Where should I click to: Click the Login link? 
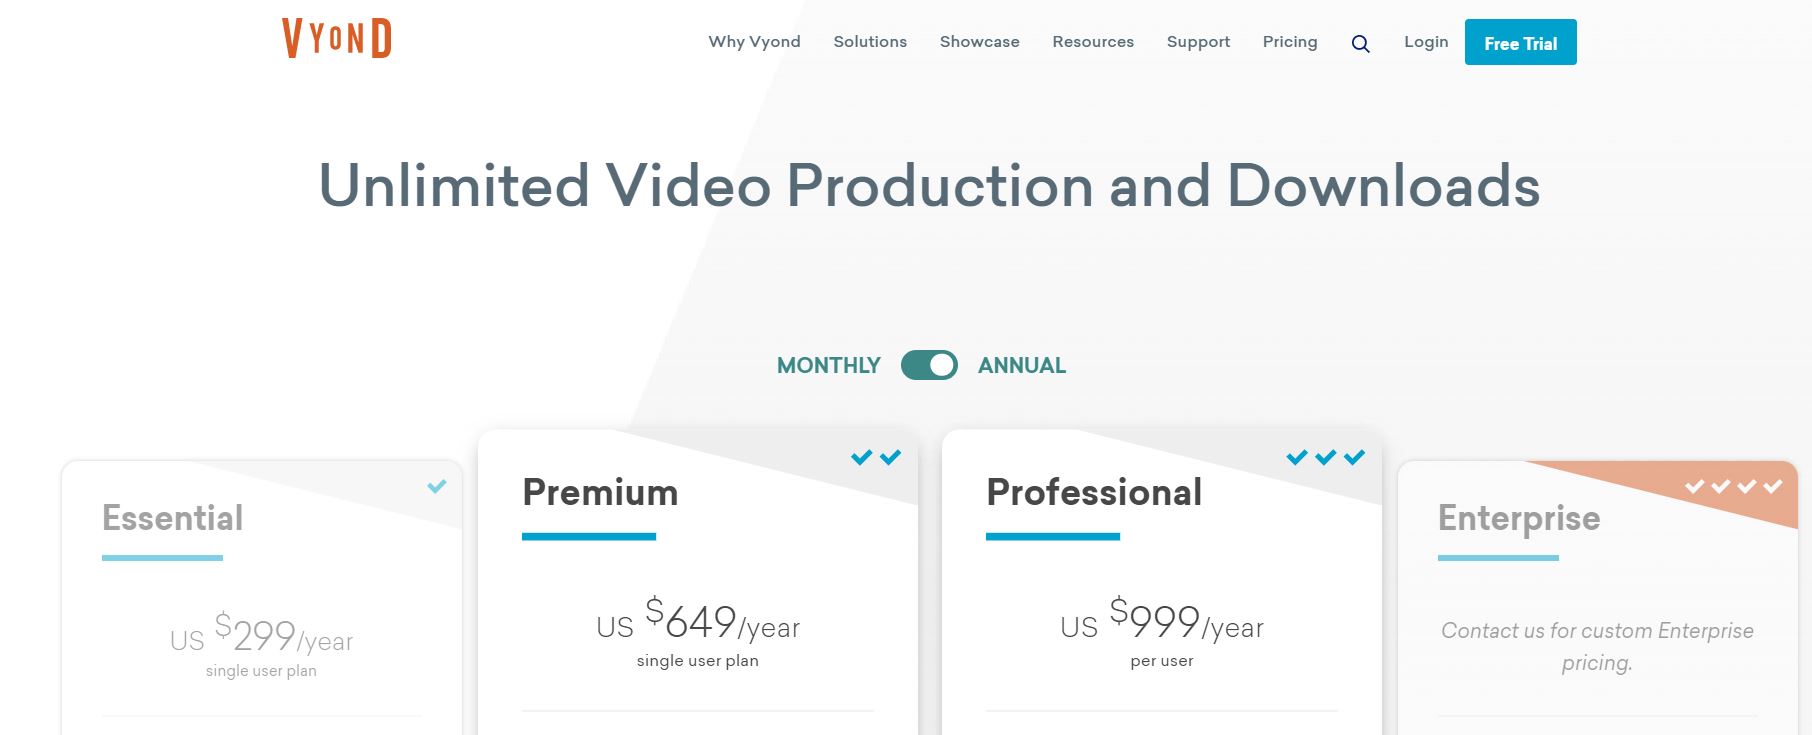click(1426, 42)
